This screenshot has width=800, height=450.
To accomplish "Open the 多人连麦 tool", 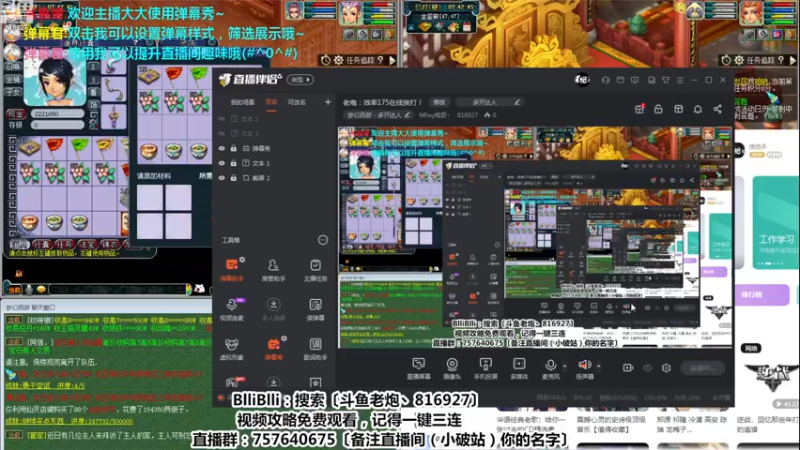I will (273, 309).
